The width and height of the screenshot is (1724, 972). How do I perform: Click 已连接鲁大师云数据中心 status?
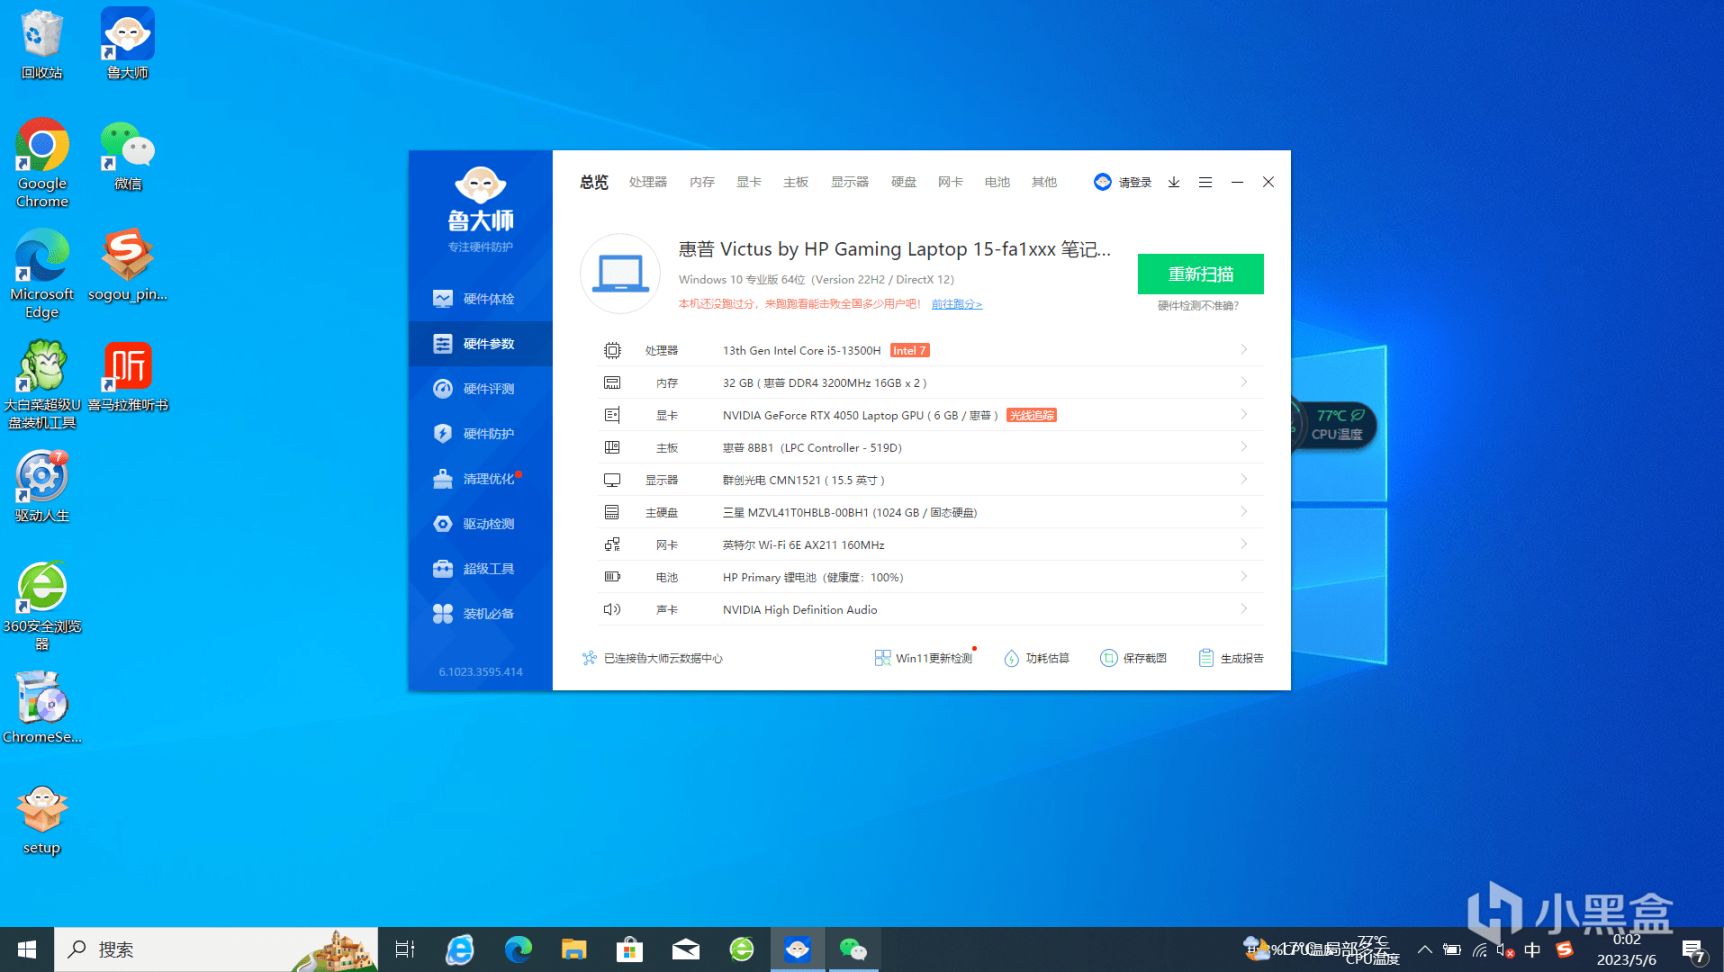click(652, 658)
